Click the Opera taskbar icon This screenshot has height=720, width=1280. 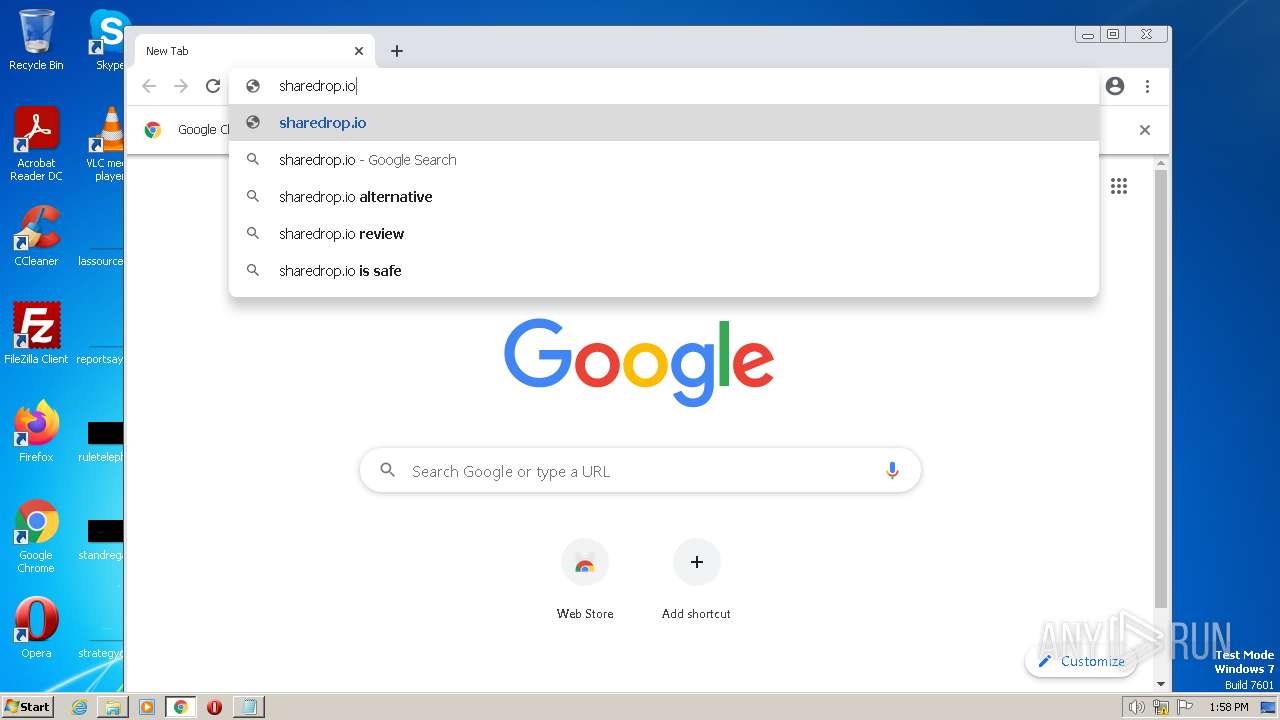214,707
